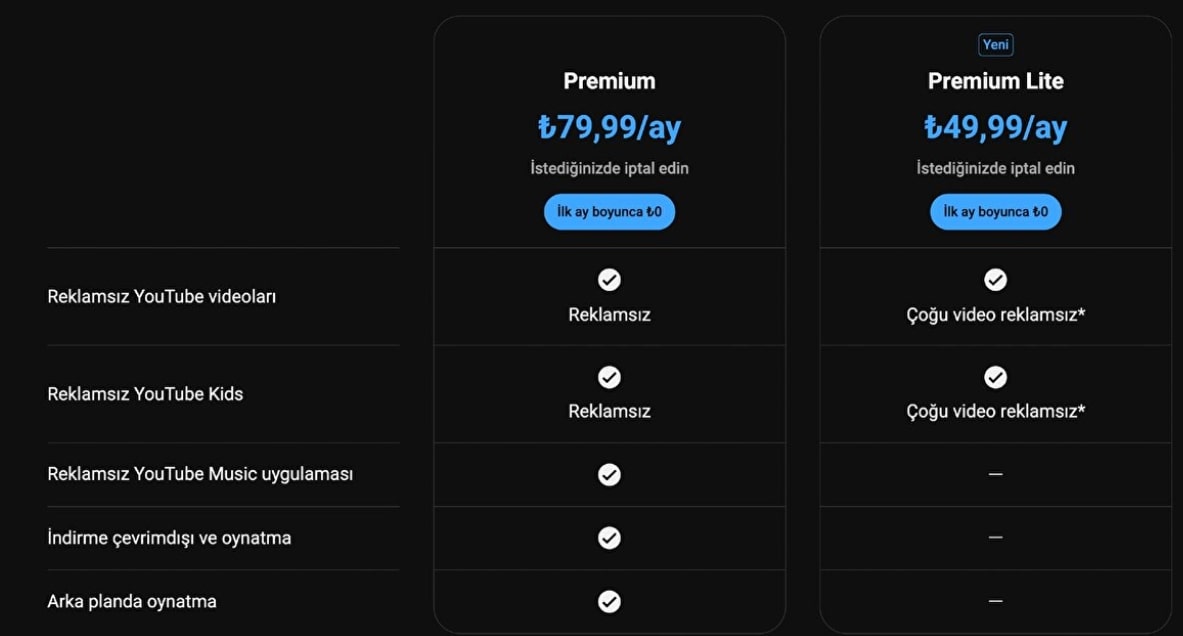Click the Yeni badge above Premium Lite

[x=995, y=45]
